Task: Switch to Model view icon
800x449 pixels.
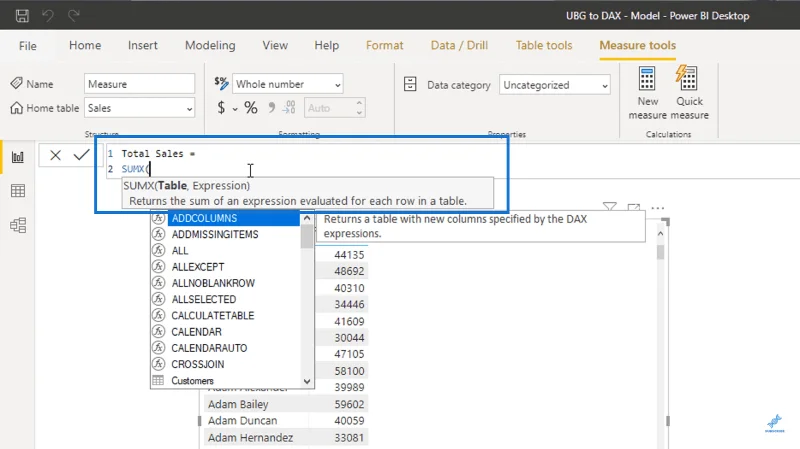Action: pos(18,225)
